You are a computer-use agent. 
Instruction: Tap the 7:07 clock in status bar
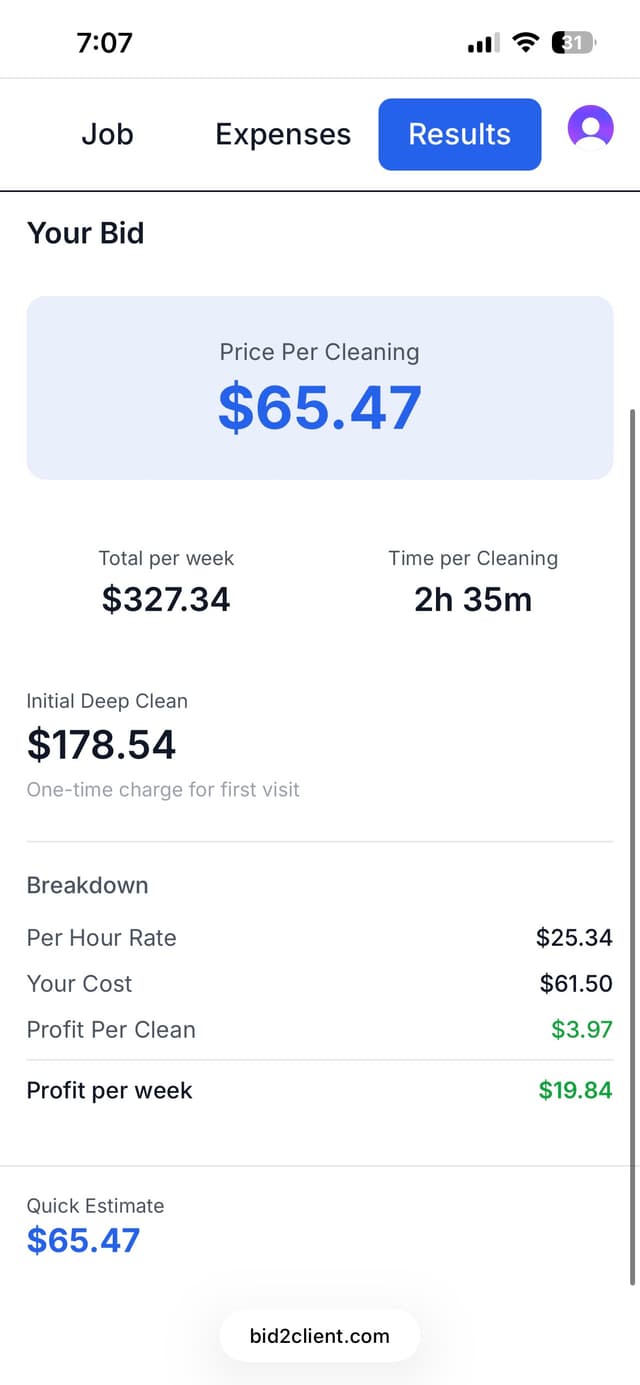coord(104,42)
